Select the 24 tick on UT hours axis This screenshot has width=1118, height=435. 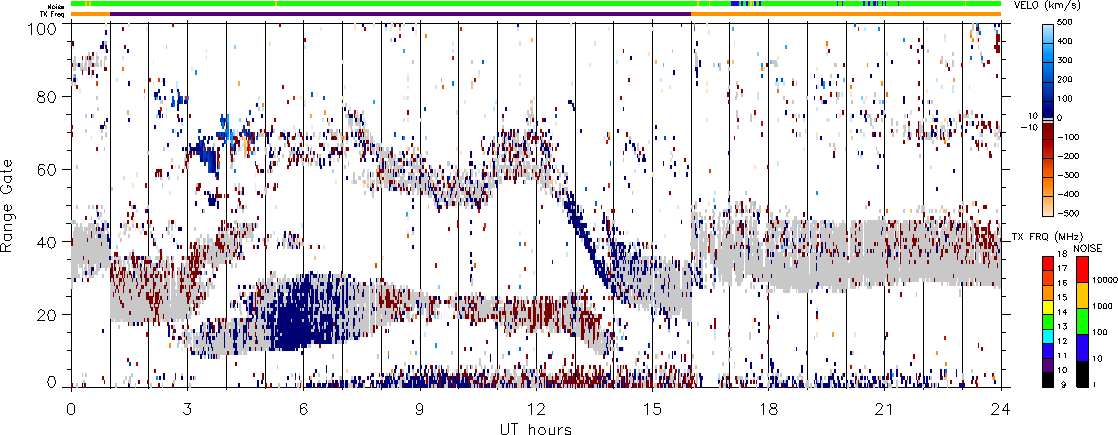tap(1001, 409)
